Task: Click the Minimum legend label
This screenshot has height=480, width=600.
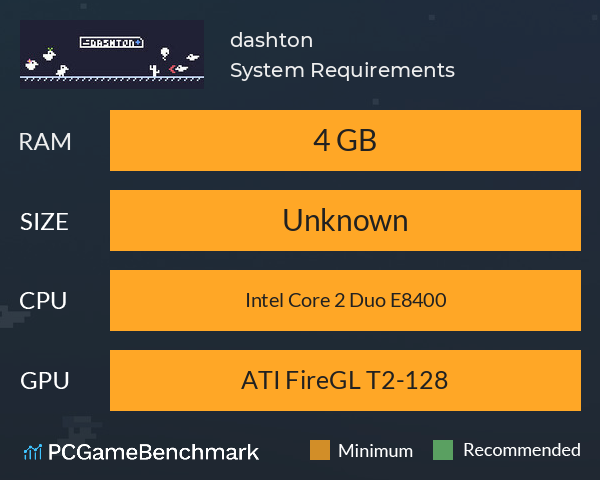Action: click(375, 451)
